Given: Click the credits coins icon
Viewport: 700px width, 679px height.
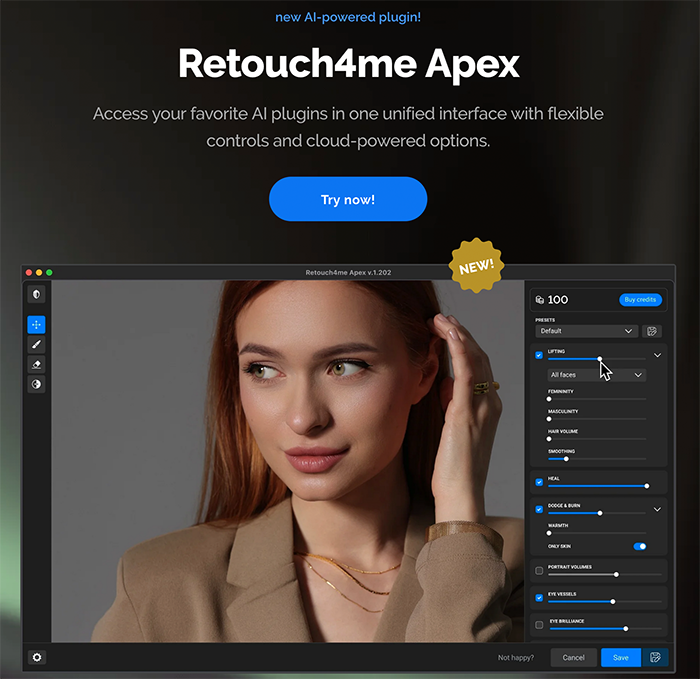Looking at the screenshot, I should tap(540, 300).
